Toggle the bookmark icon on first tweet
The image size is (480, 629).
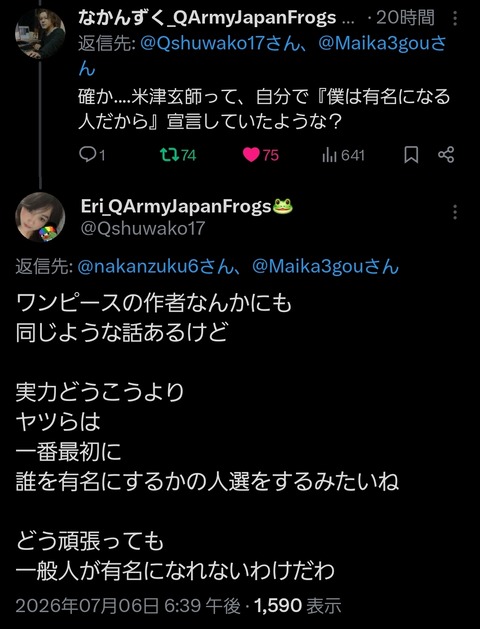click(411, 154)
